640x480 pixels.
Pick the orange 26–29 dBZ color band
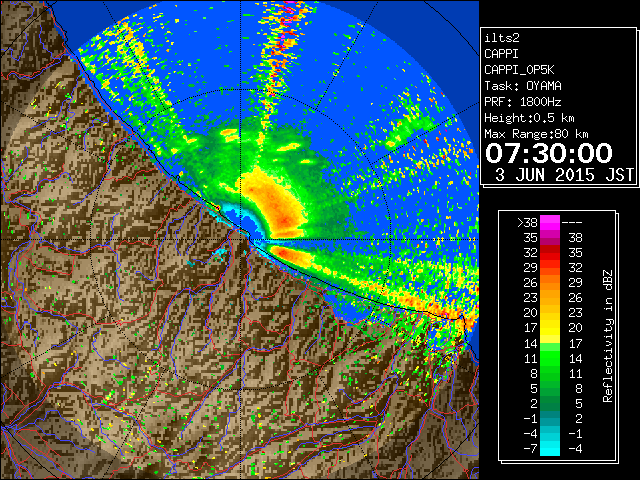point(550,283)
